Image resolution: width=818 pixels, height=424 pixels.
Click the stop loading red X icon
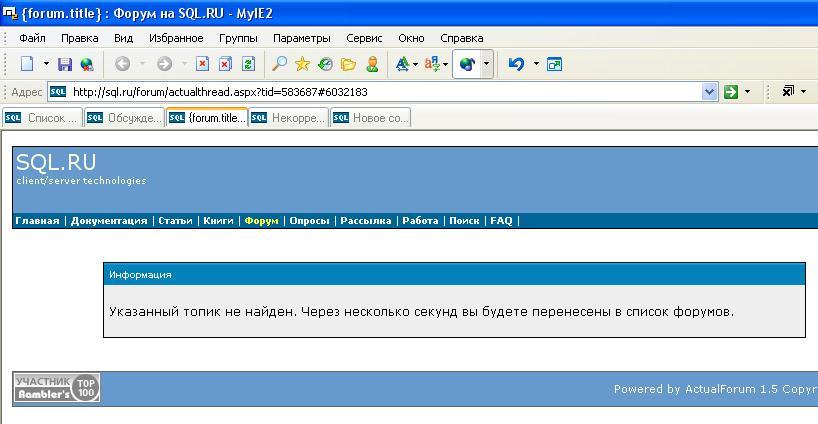(x=202, y=64)
